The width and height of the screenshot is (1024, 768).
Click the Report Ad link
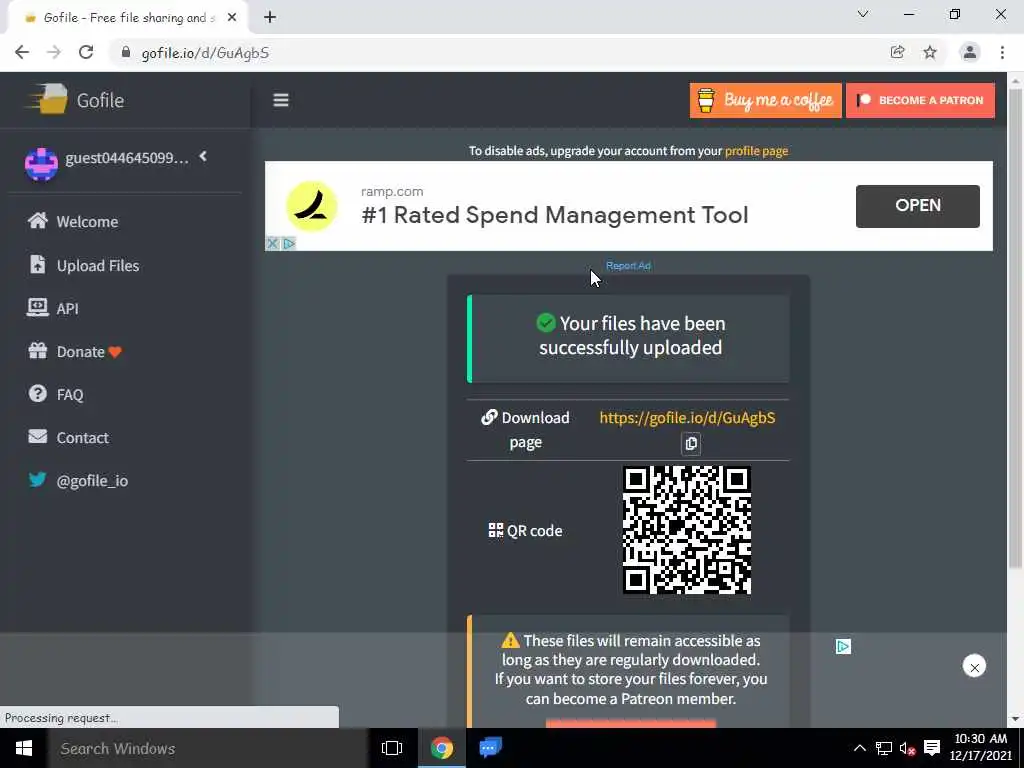coord(628,266)
